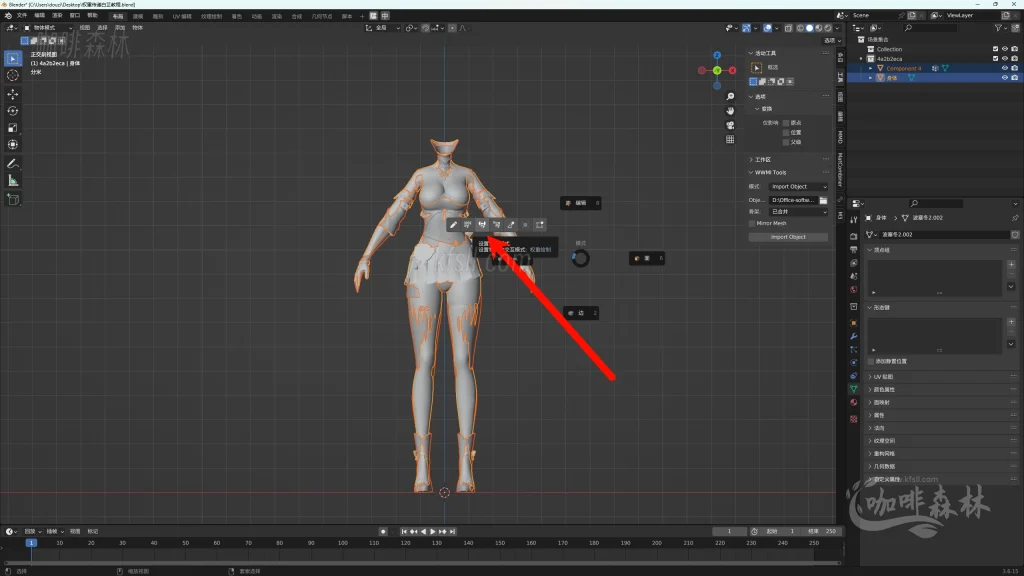Toggle visibility eye for Component 4
This screenshot has width=1024, height=576.
[x=1005, y=68]
